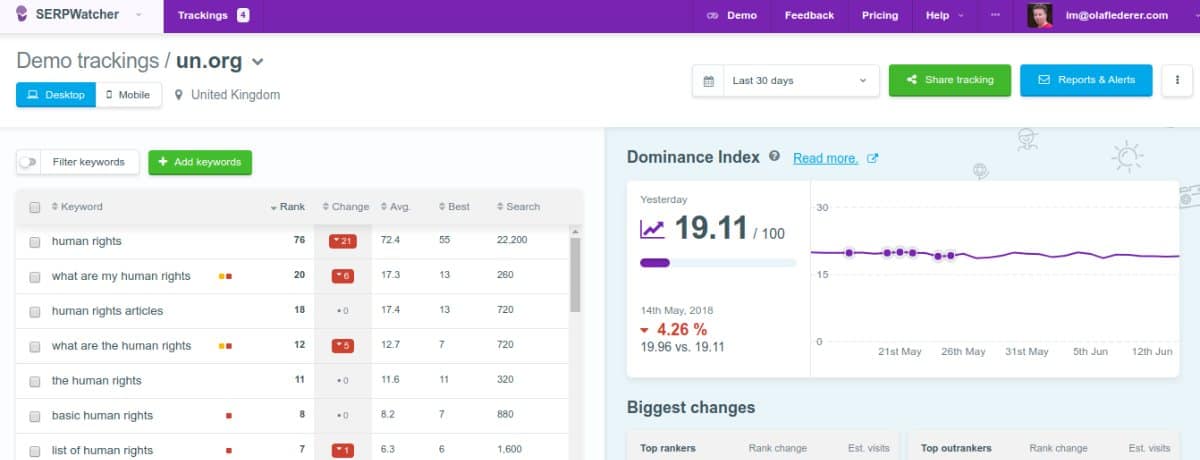The width and height of the screenshot is (1200, 460).
Task: Sort table by Search column
Action: click(518, 207)
